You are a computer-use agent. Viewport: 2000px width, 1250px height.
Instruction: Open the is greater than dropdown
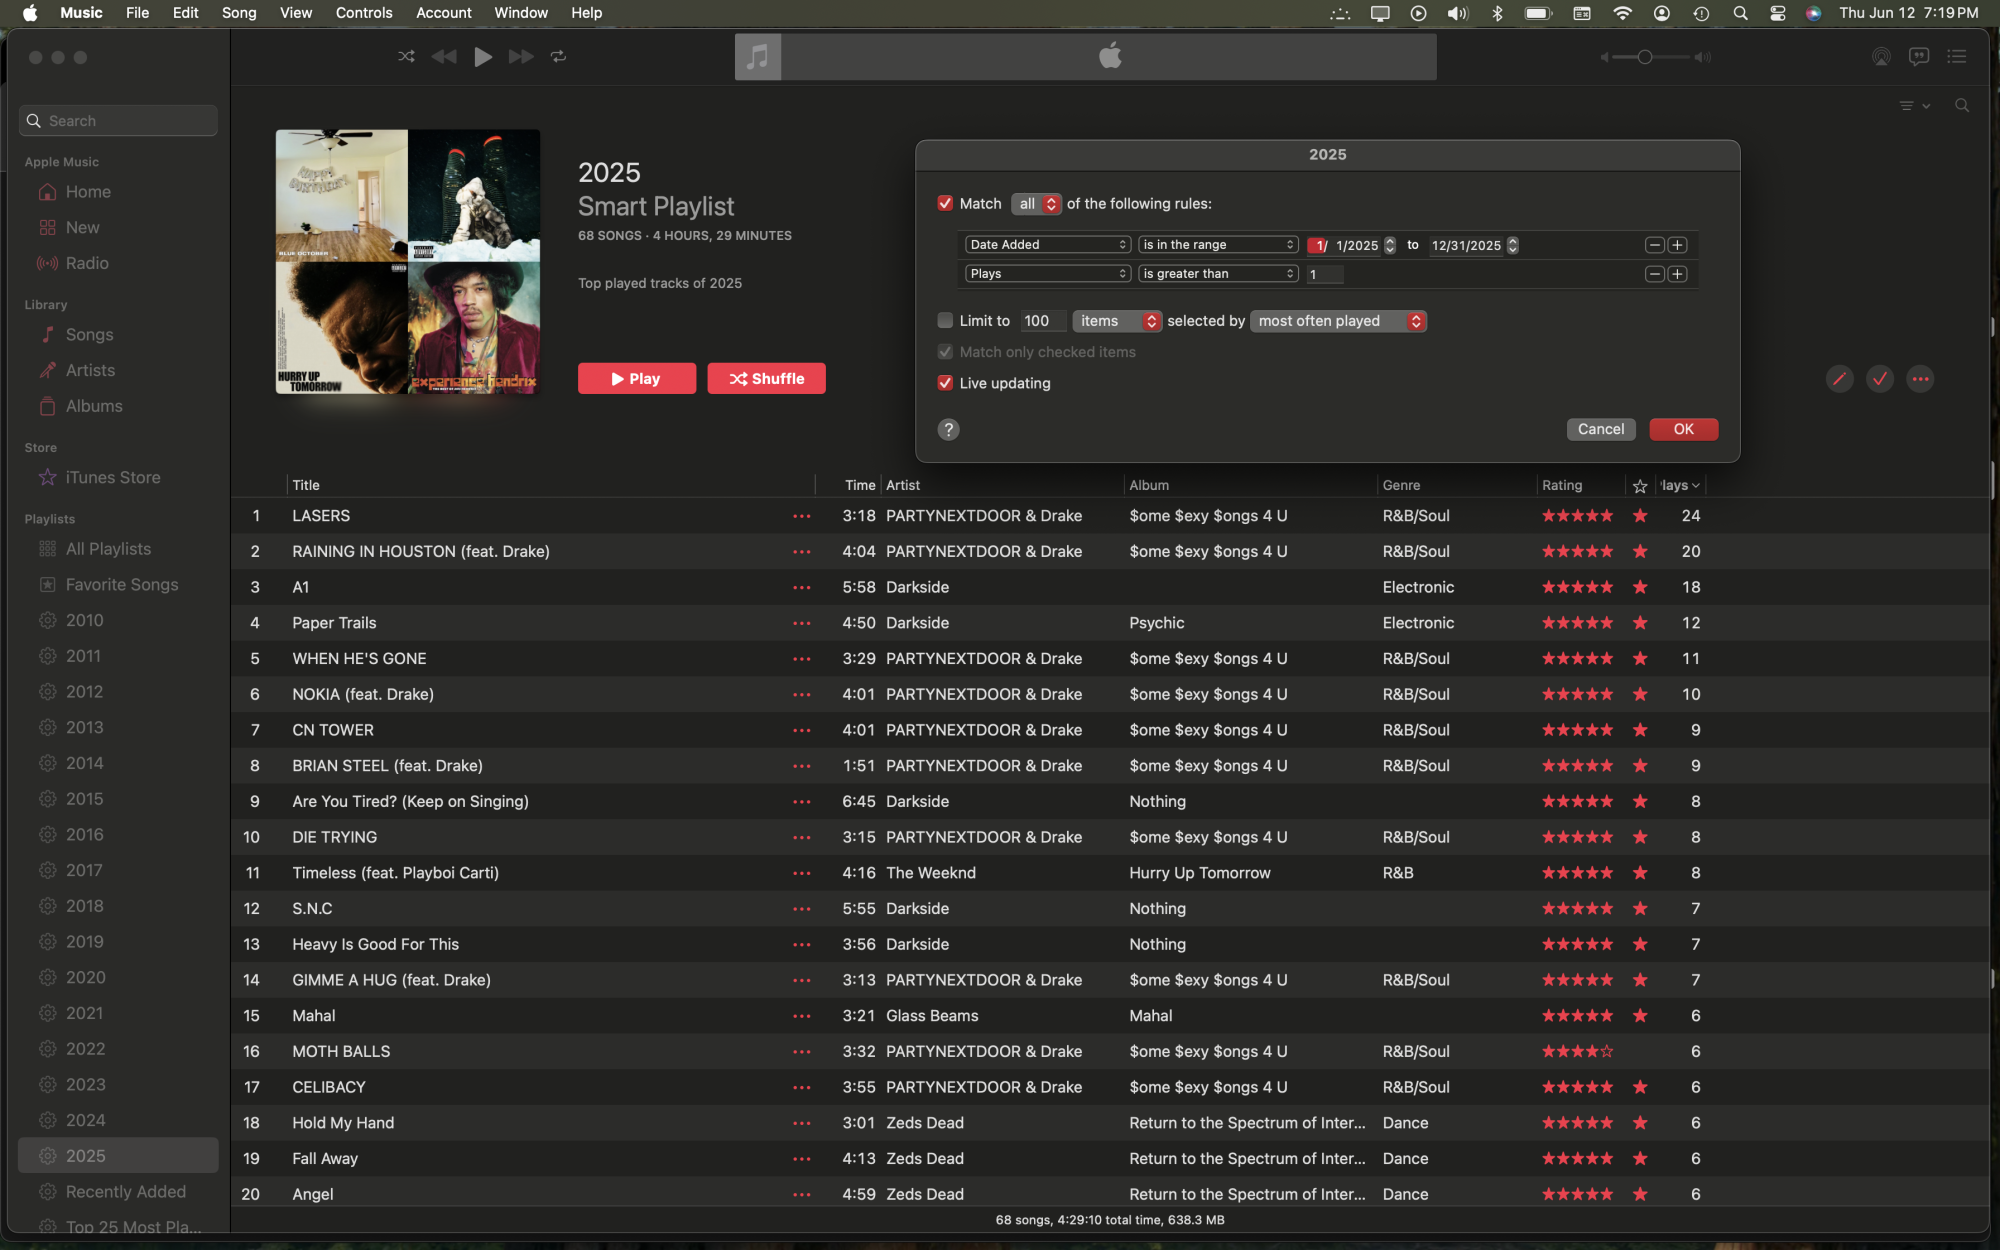pos(1217,274)
